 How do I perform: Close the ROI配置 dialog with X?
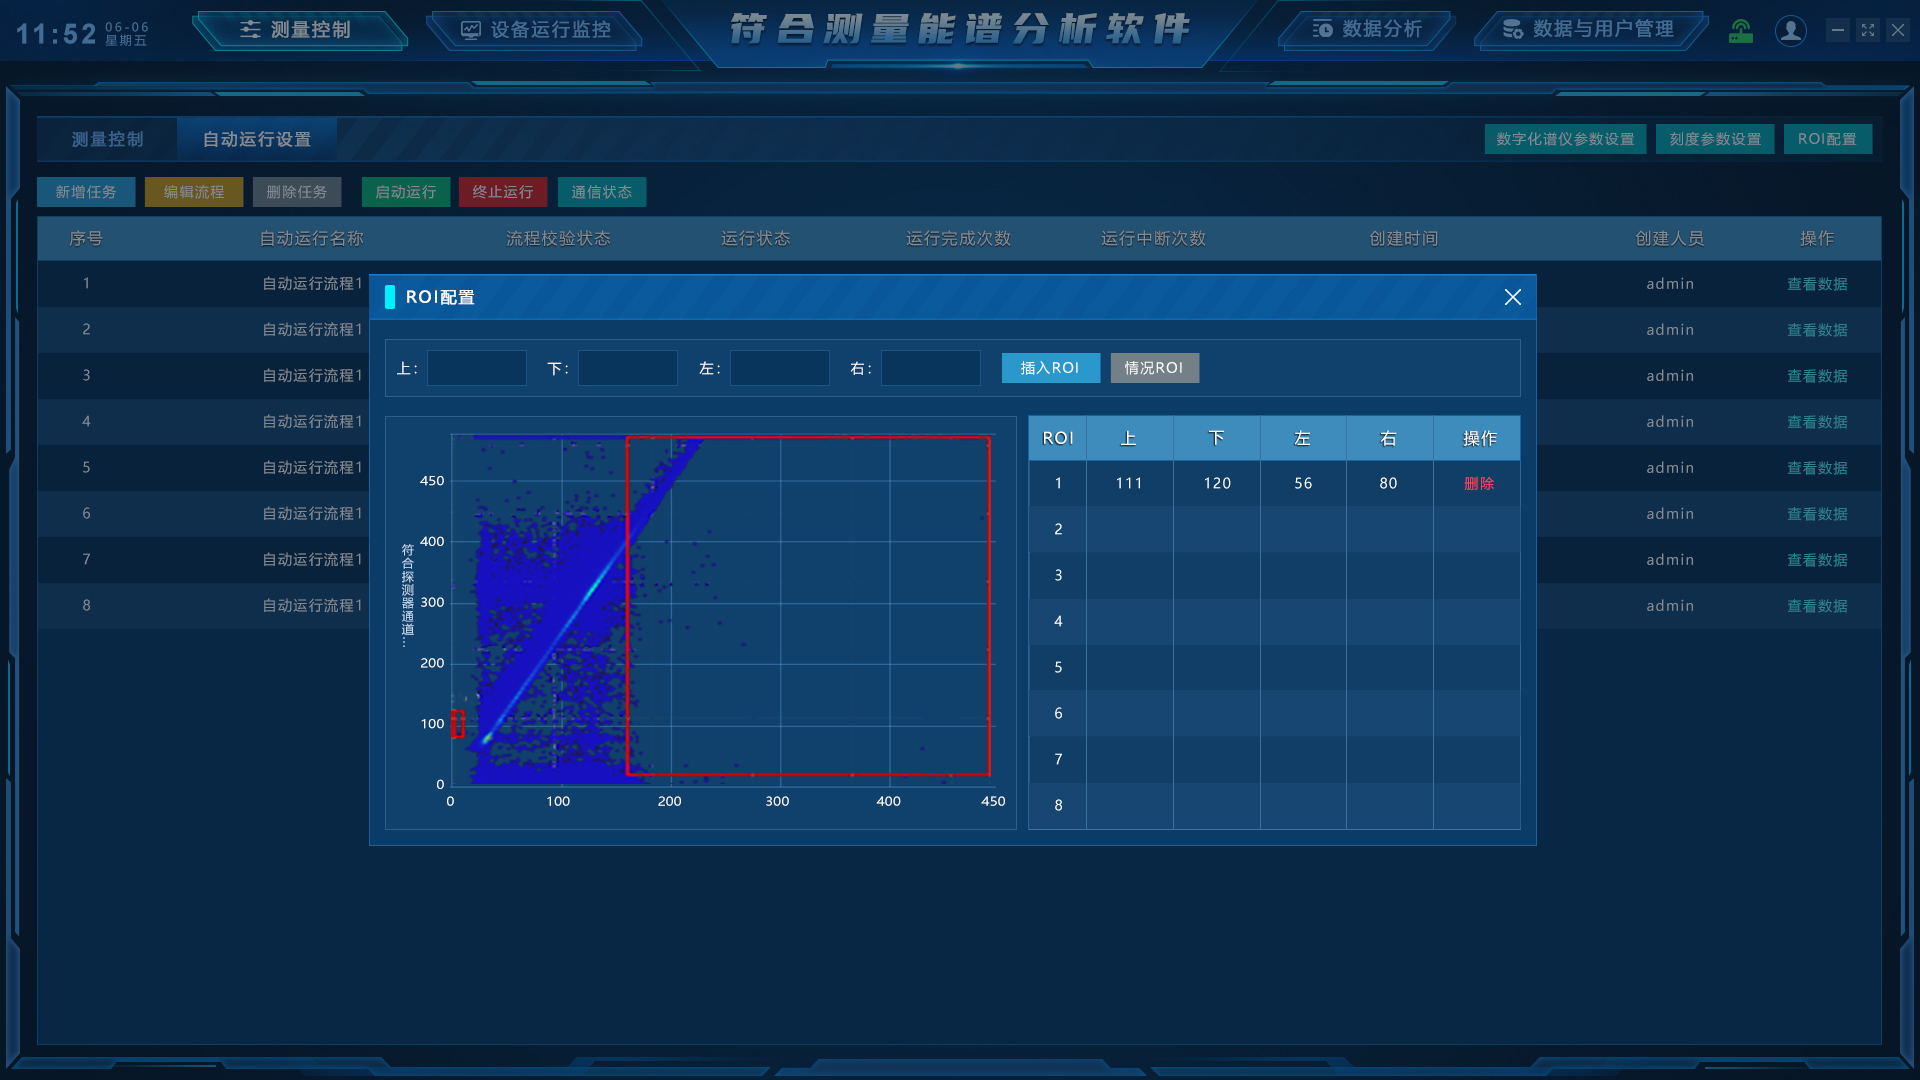[1512, 297]
